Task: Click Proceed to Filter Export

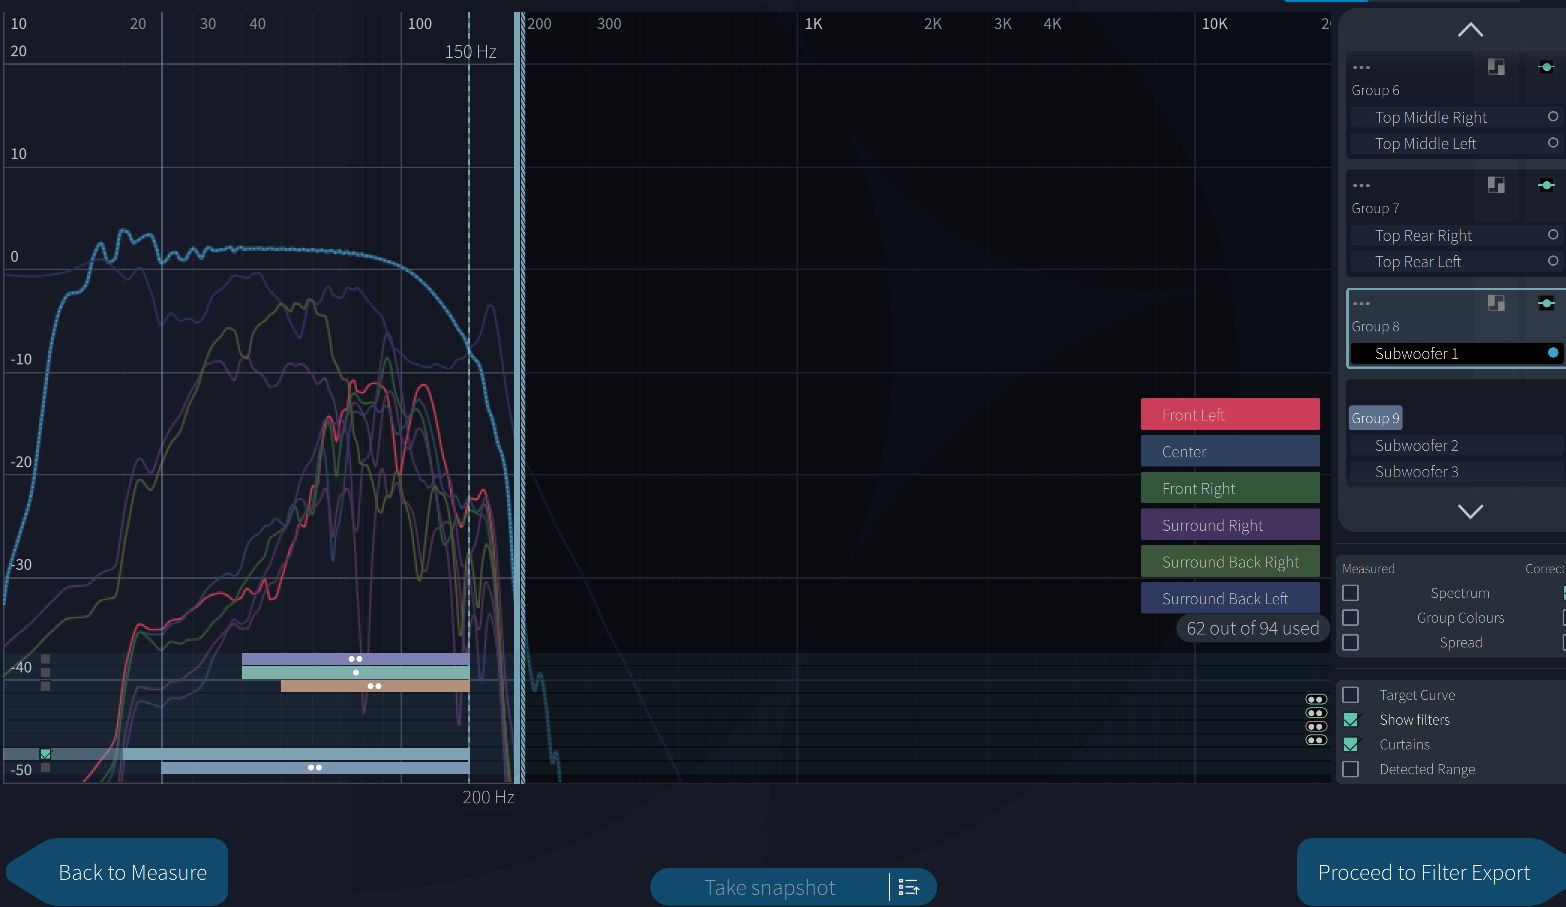Action: tap(1423, 873)
